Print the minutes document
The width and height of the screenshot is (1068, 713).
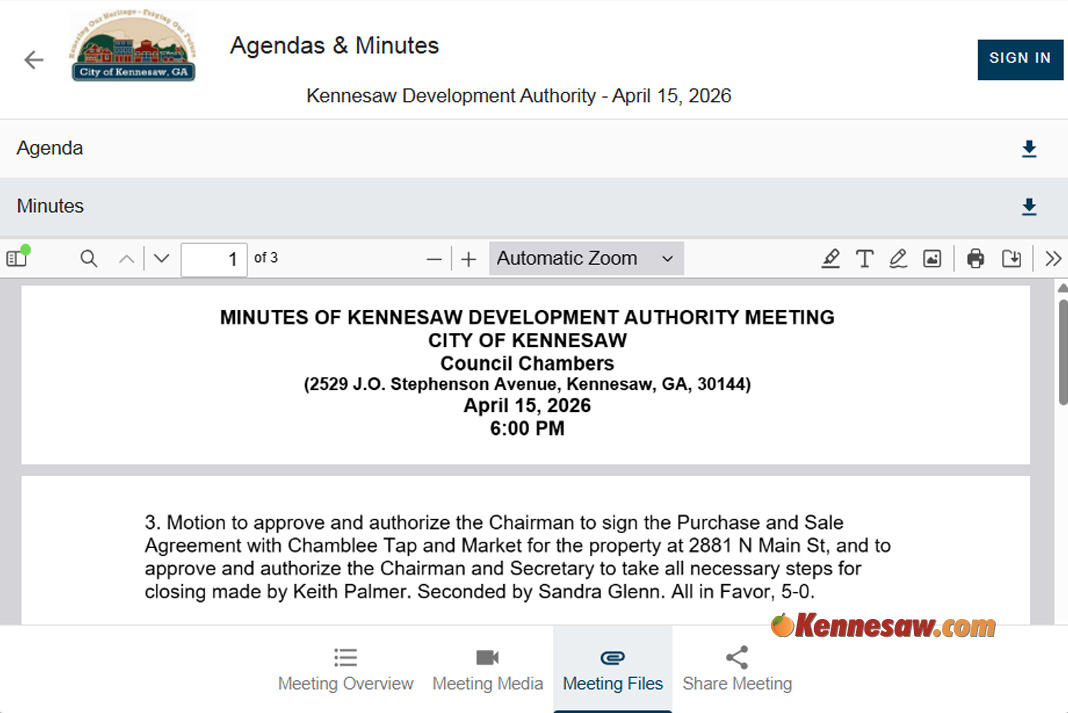[x=976, y=259]
